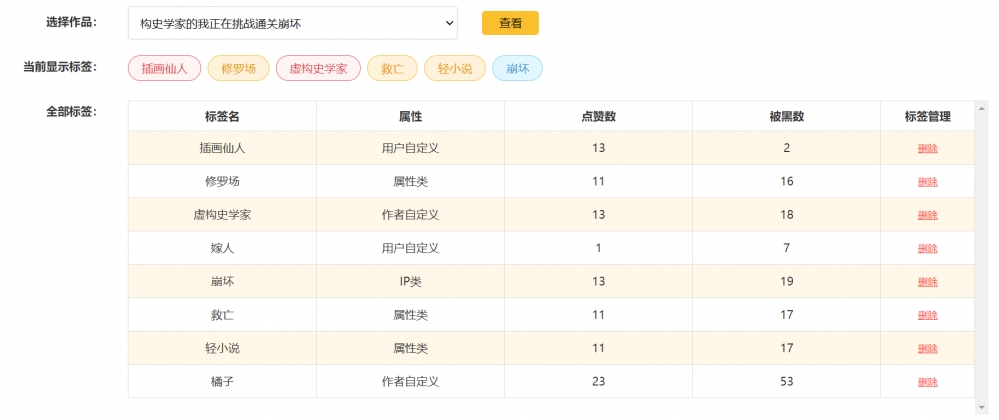Click the like count 23 cell
Image resolution: width=999 pixels, height=420 pixels.
598,381
